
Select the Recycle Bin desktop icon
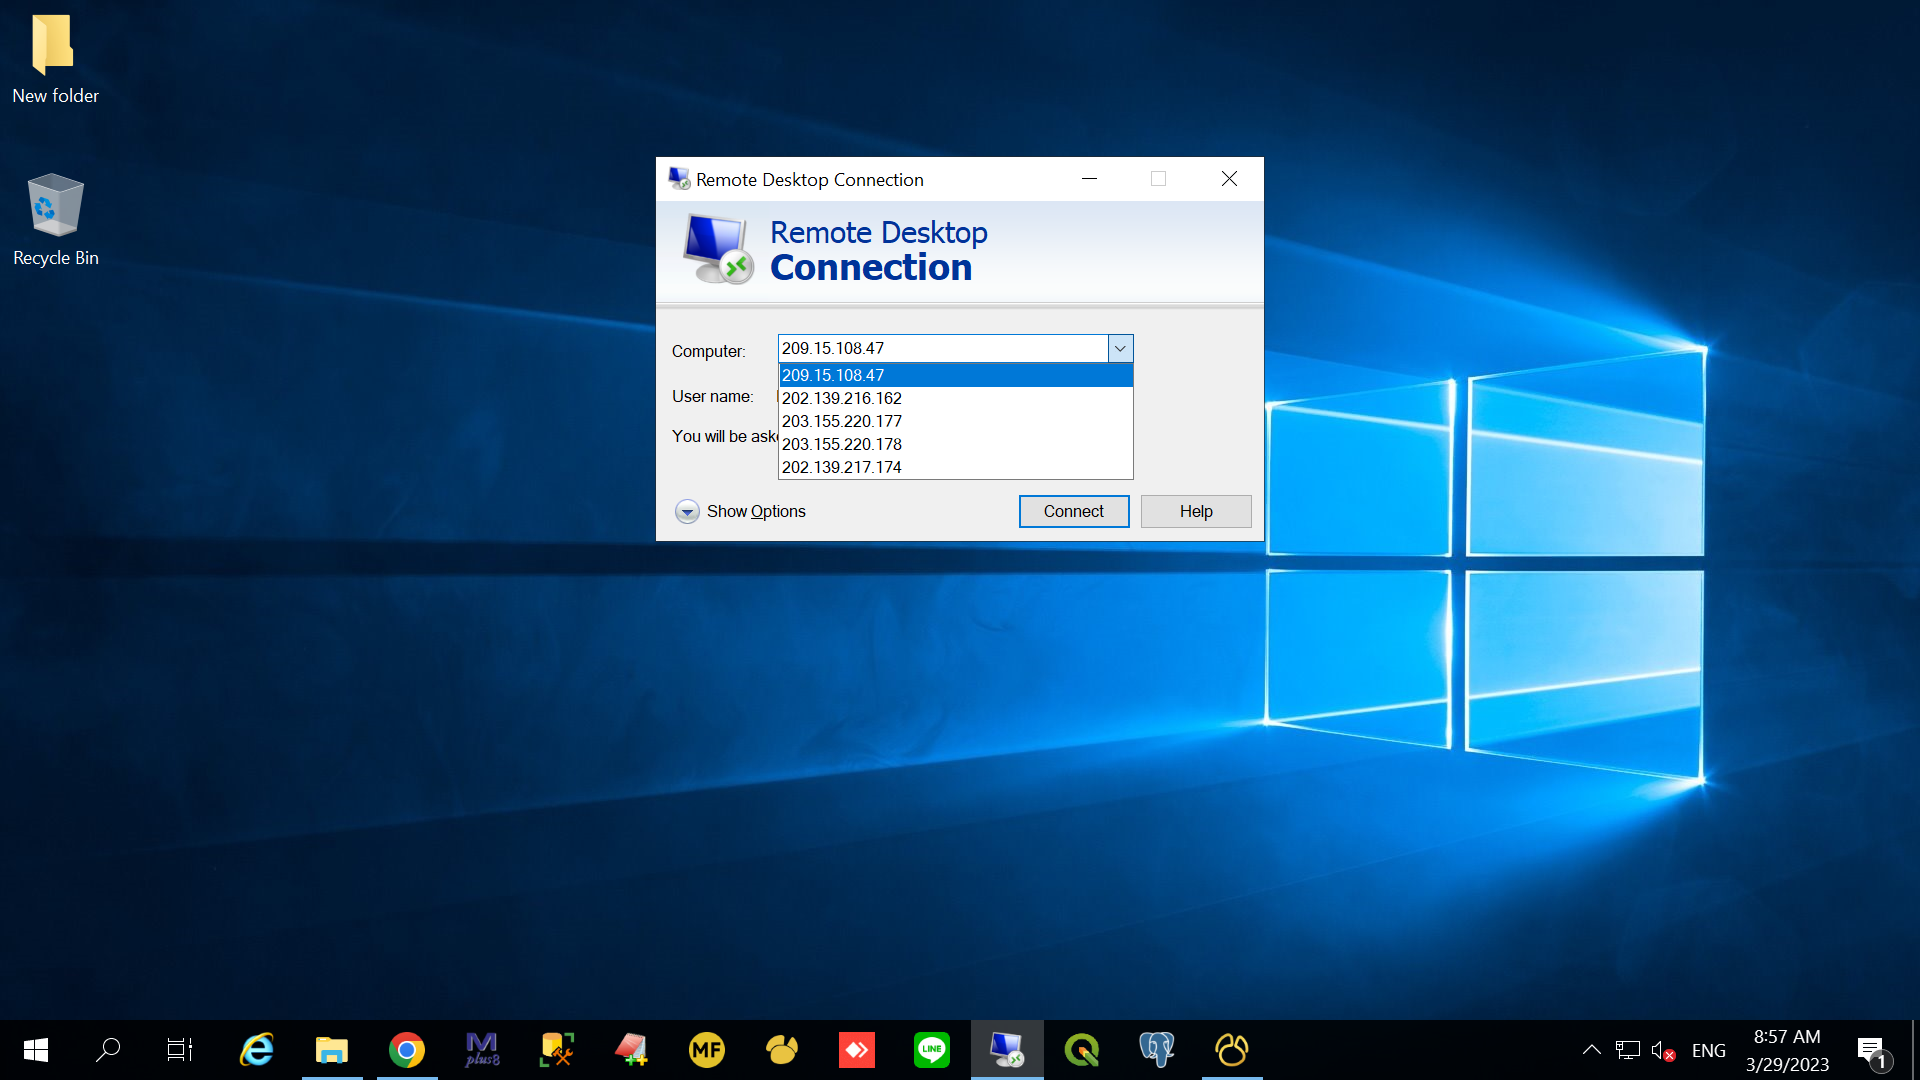[55, 220]
